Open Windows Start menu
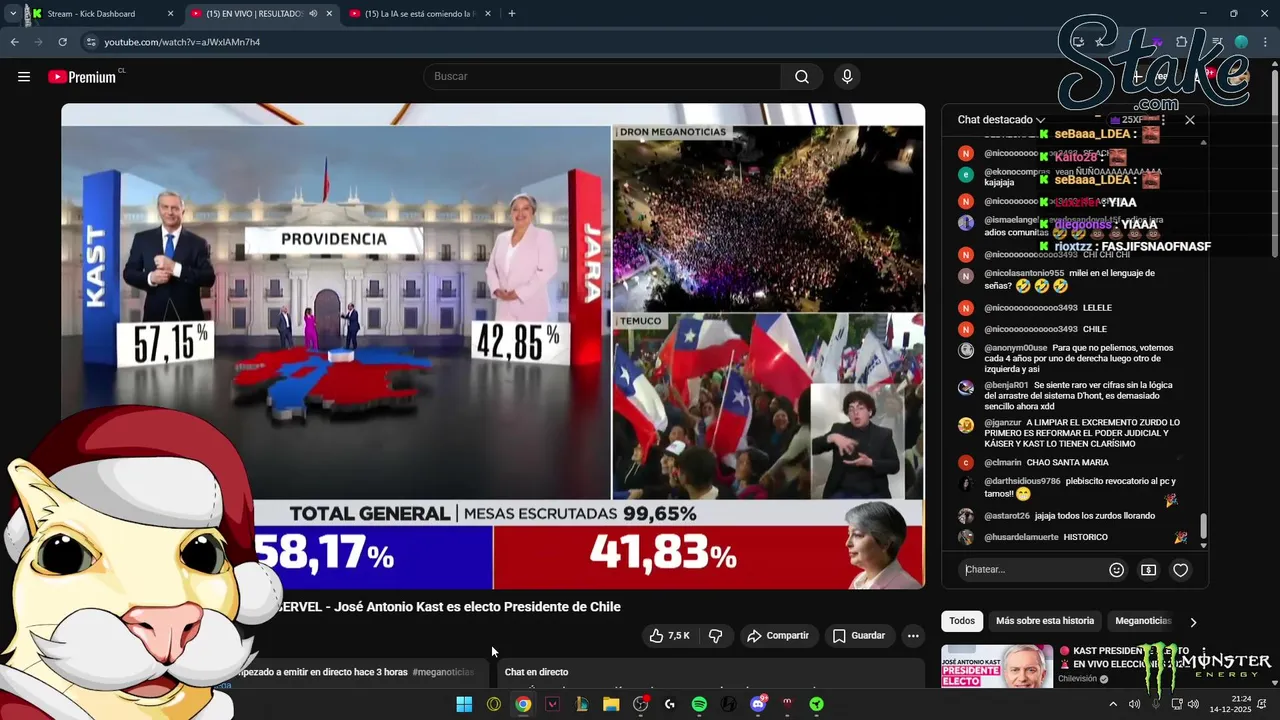 pos(464,704)
